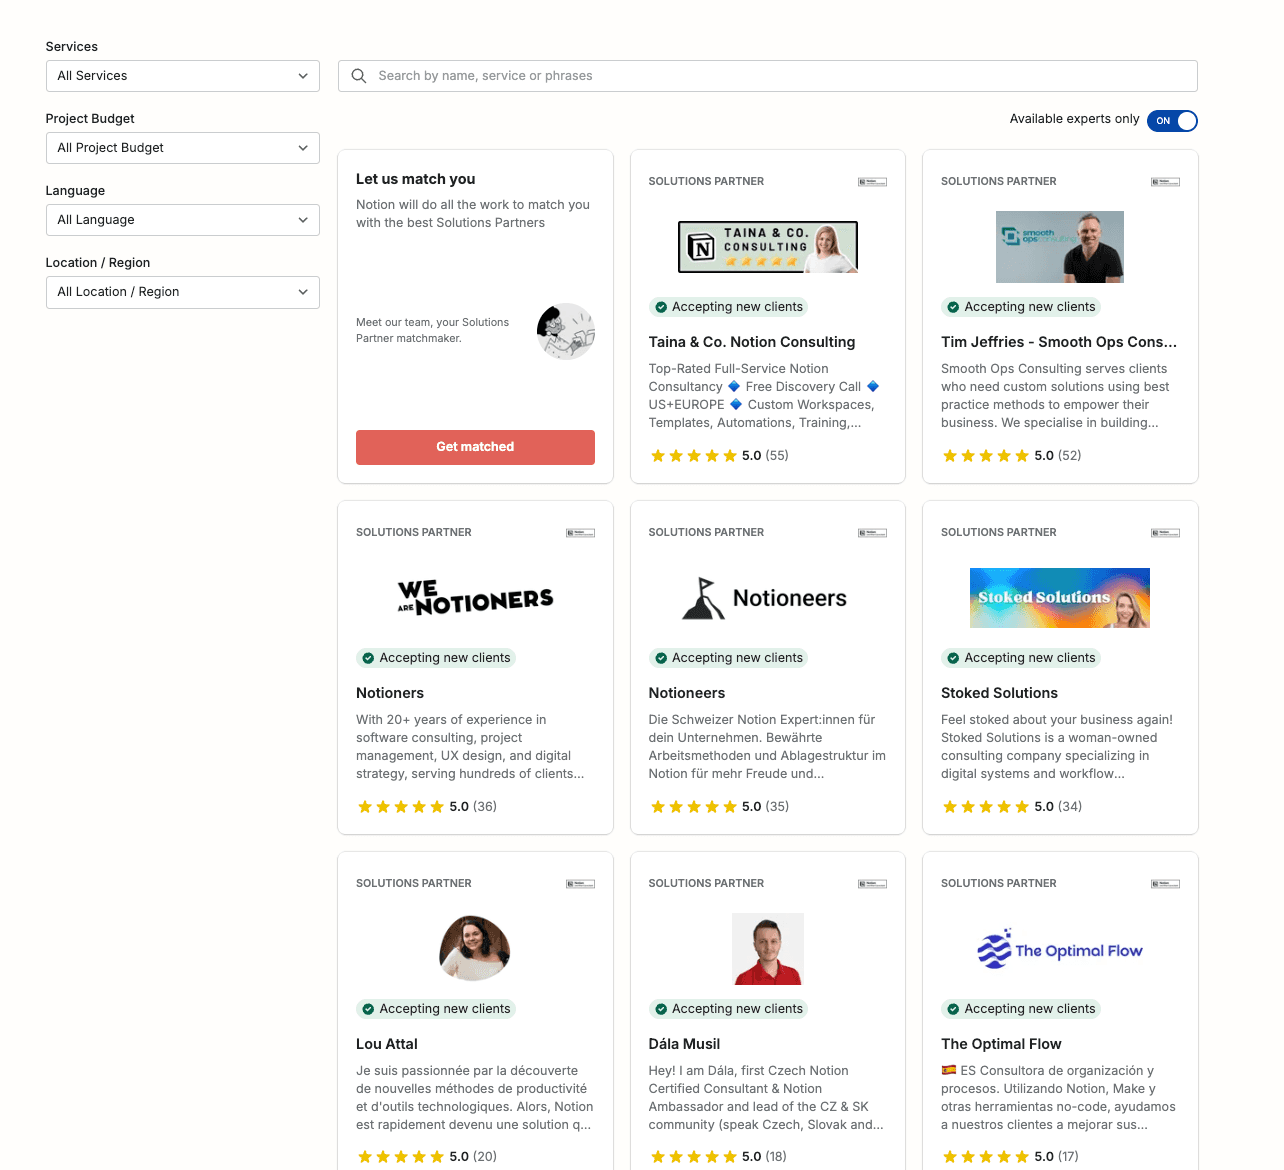Enable the Available experts only toggle
Screen dimensions: 1284x1170
coord(1172,120)
